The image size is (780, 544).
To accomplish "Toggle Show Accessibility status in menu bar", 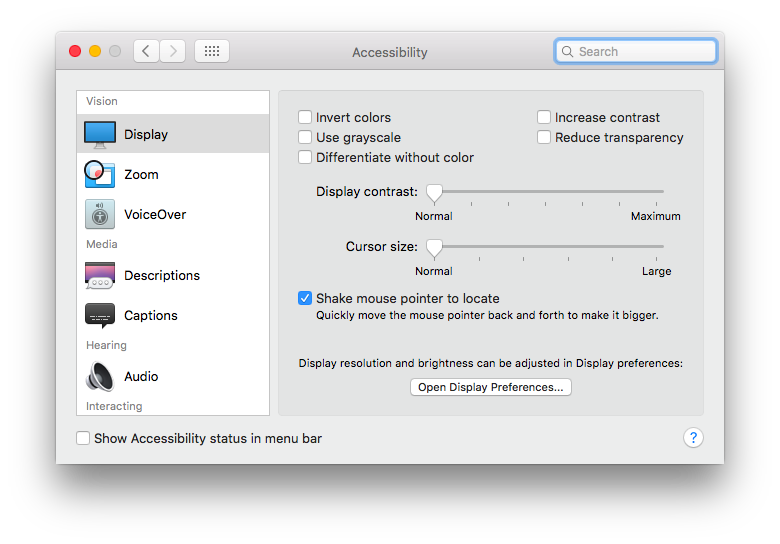I will pyautogui.click(x=83, y=438).
